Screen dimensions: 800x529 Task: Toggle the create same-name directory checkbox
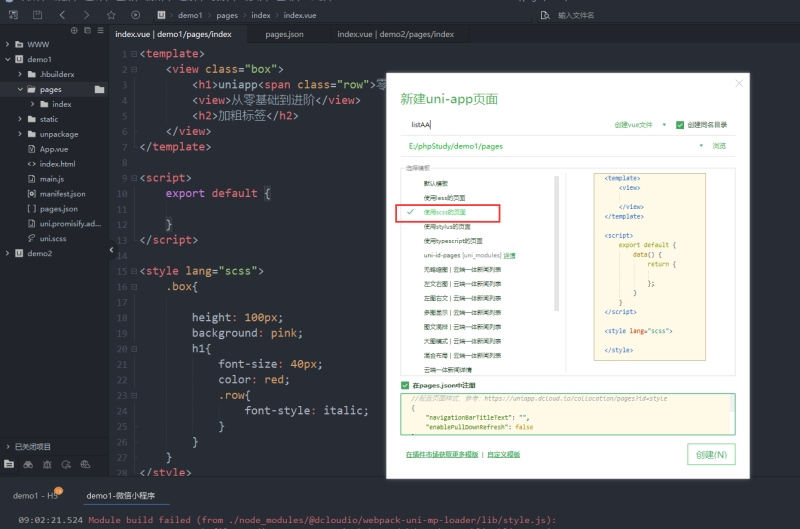click(680, 125)
